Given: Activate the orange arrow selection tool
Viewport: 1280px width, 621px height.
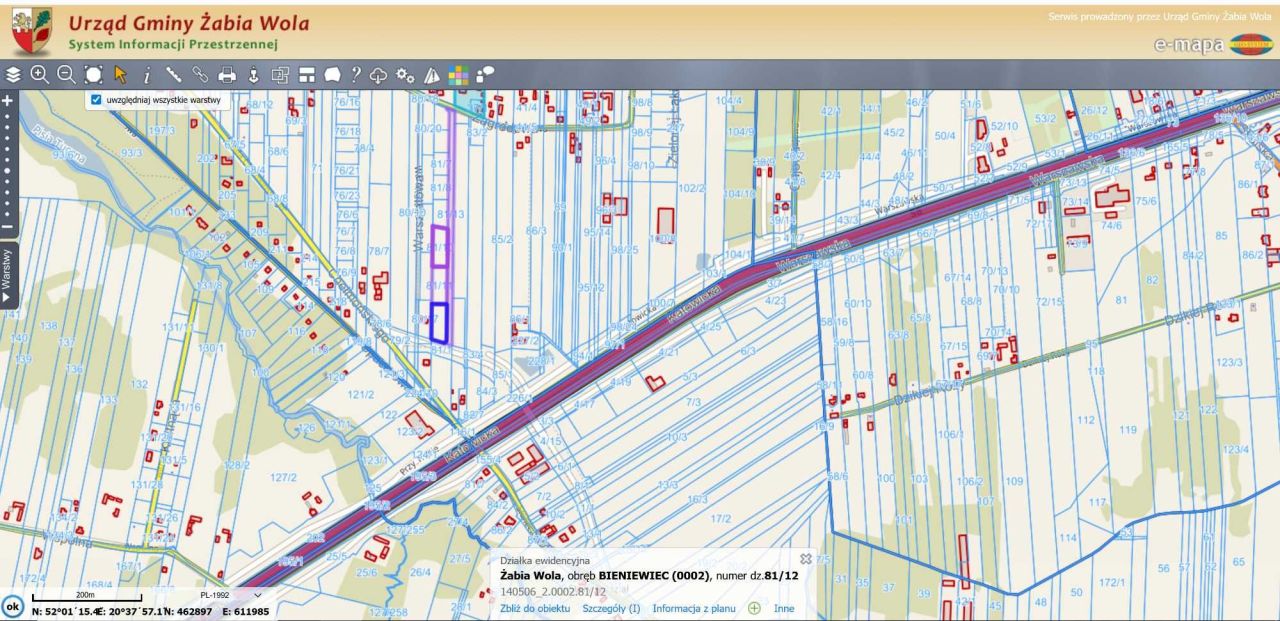Looking at the screenshot, I should click(120, 75).
